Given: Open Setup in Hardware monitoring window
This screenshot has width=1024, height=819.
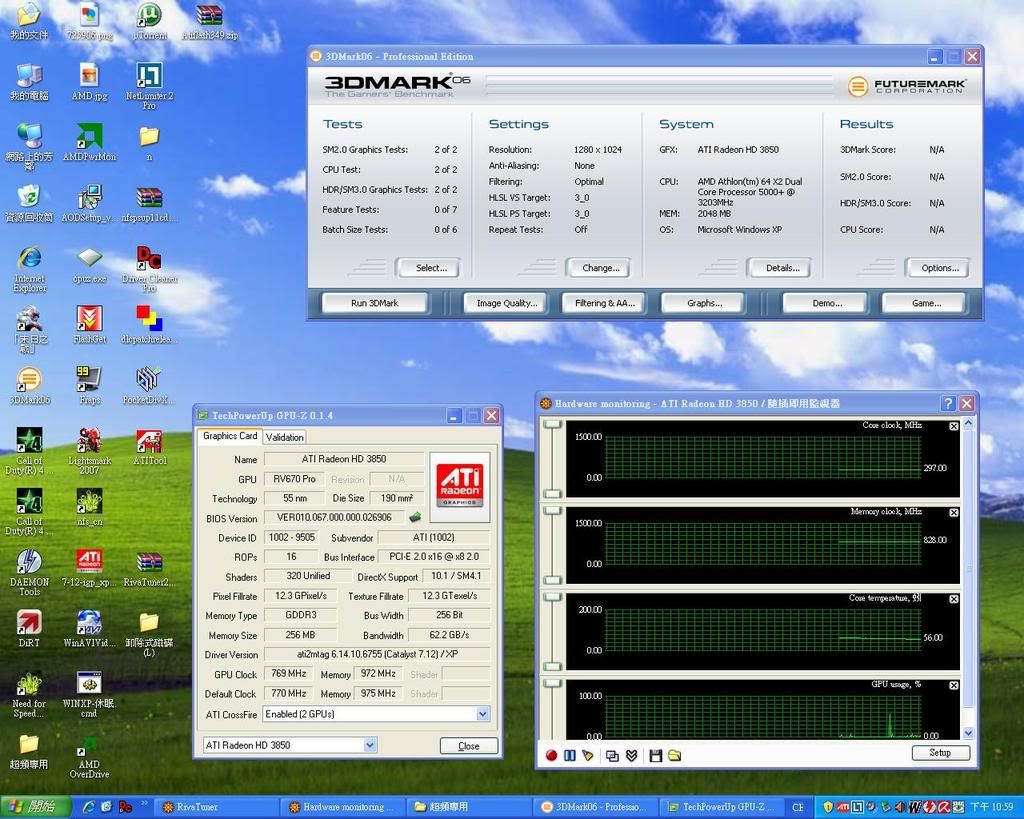Looking at the screenshot, I should tap(940, 753).
